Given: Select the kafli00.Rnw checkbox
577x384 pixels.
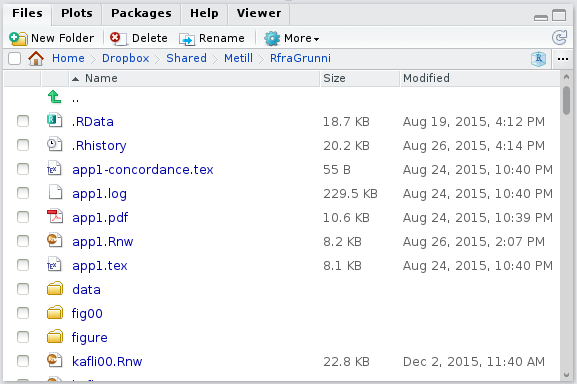Looking at the screenshot, I should coord(23,361).
